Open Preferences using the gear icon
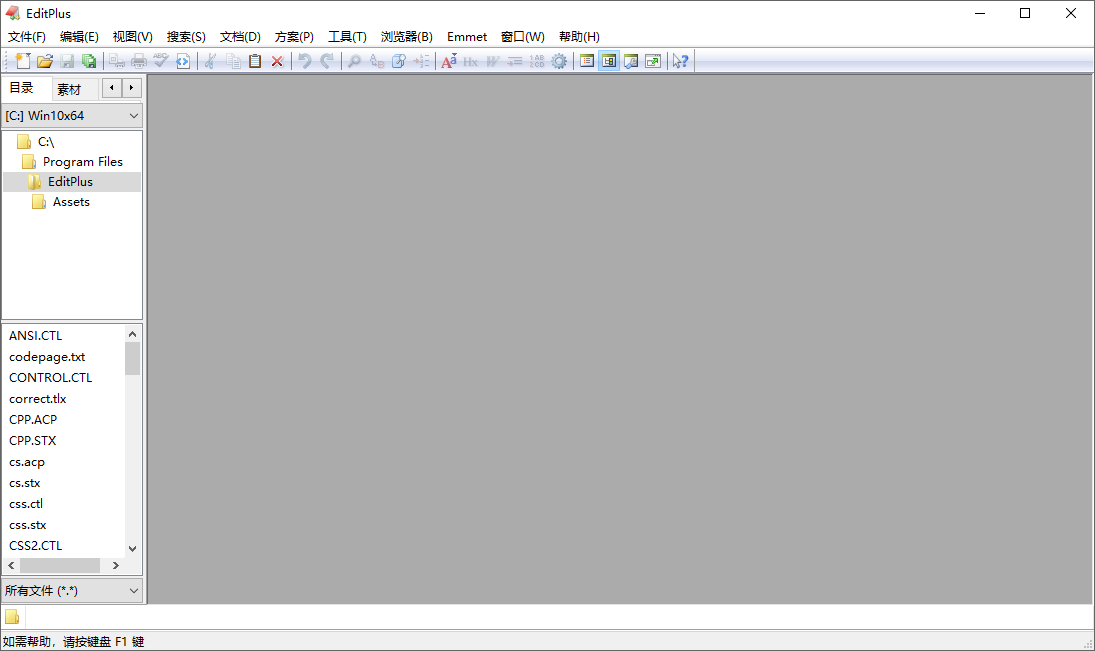The height and width of the screenshot is (651, 1095). coord(559,61)
